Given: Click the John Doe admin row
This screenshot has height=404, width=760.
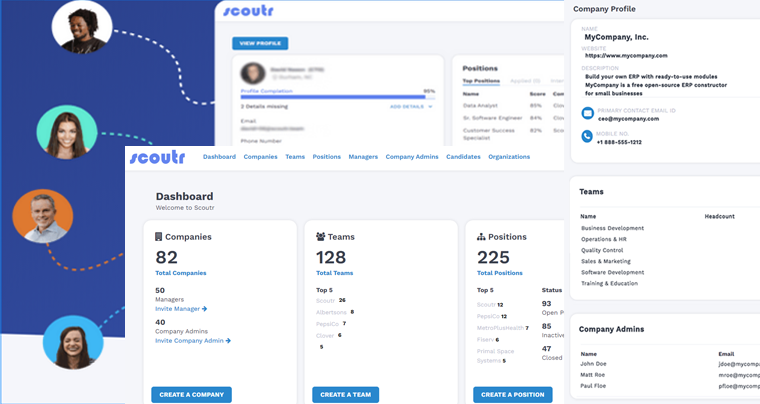Looking at the screenshot, I should tap(593, 364).
